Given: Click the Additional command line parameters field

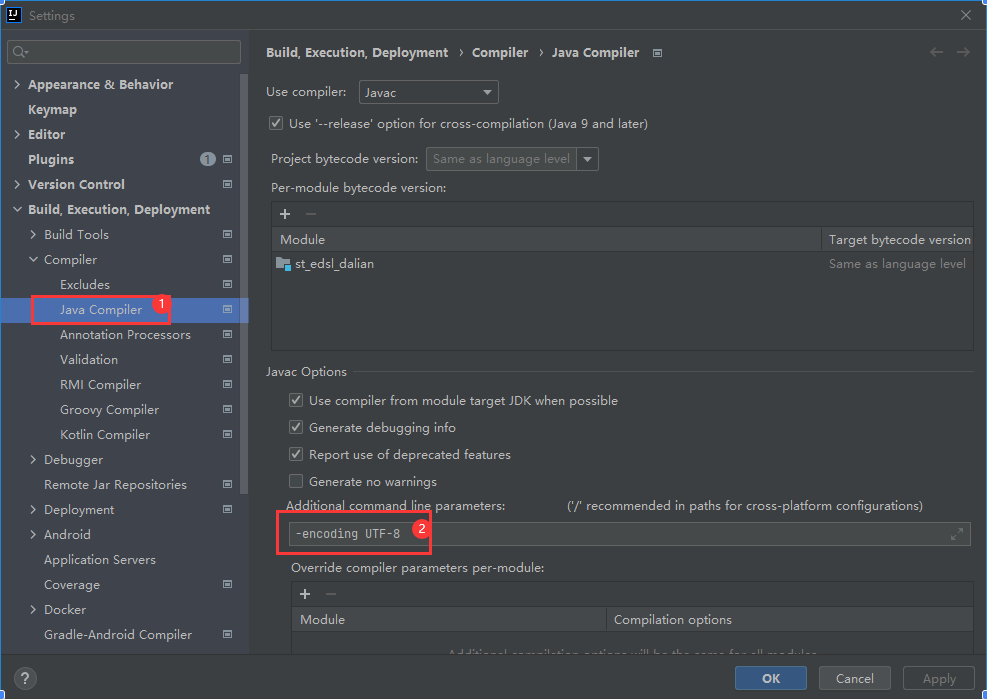Looking at the screenshot, I should click(629, 534).
